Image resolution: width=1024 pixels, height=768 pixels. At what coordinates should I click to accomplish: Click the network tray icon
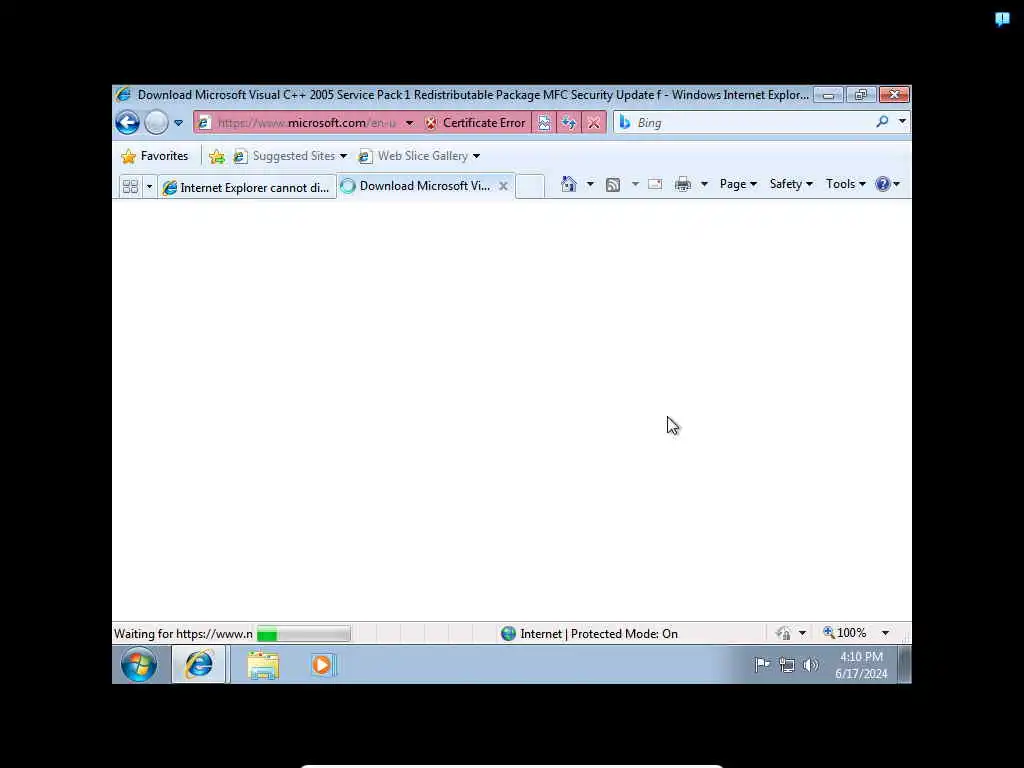[787, 665]
